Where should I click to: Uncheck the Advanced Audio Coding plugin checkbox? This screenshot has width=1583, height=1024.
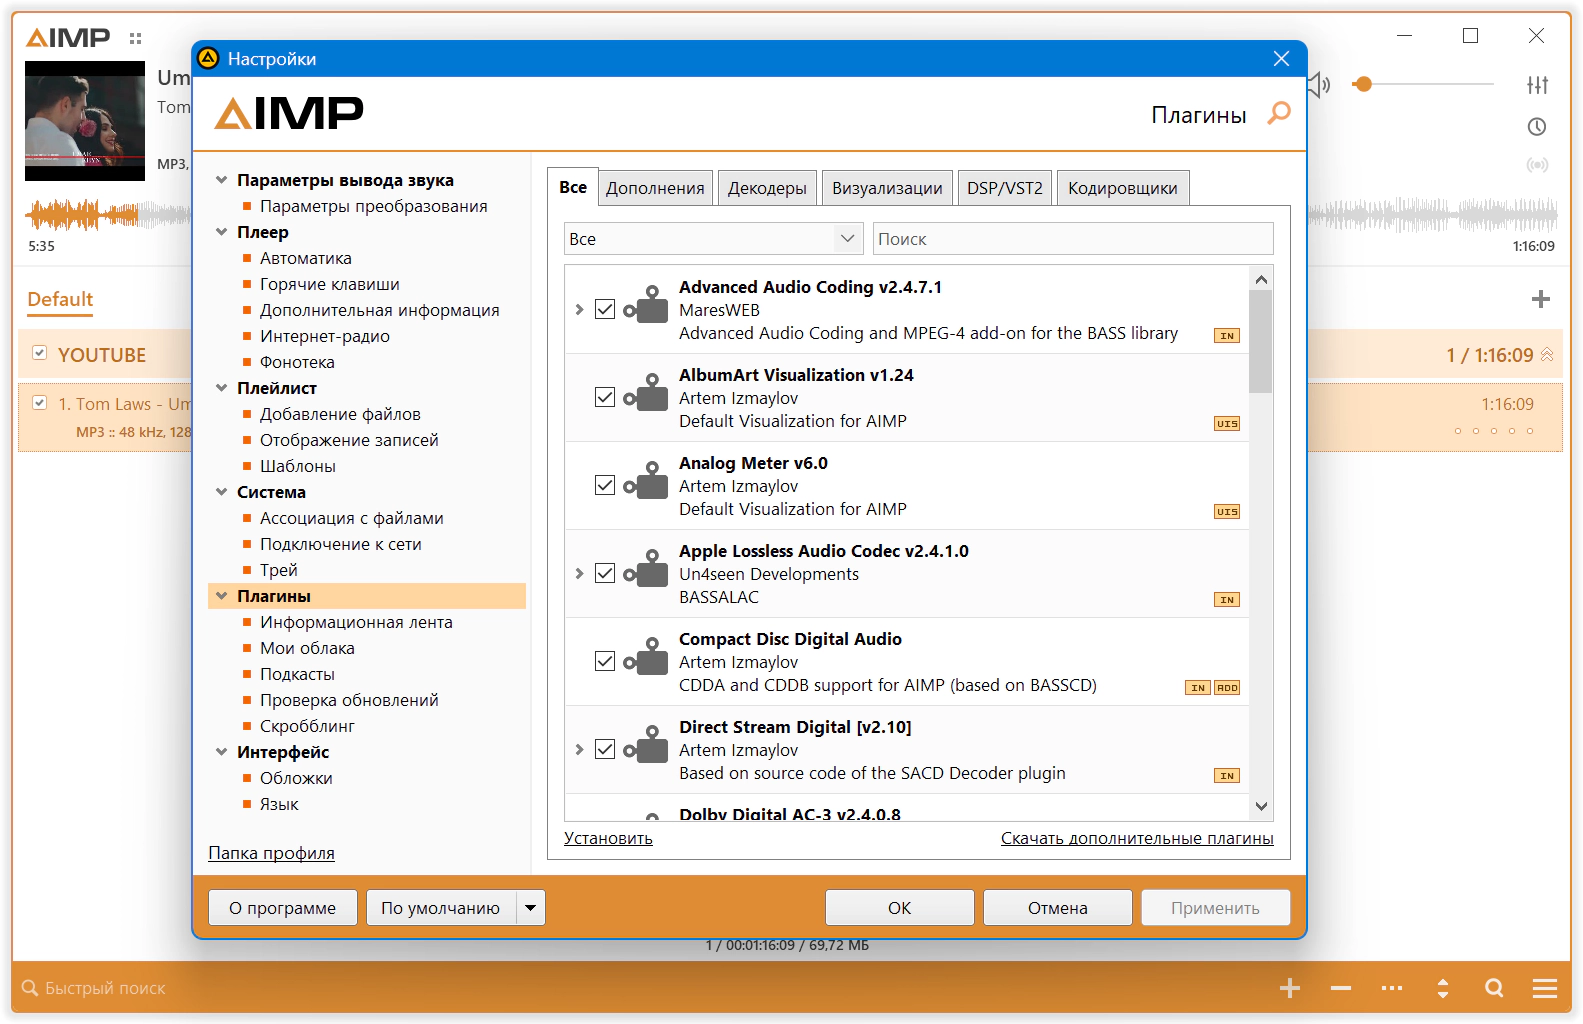pos(605,310)
